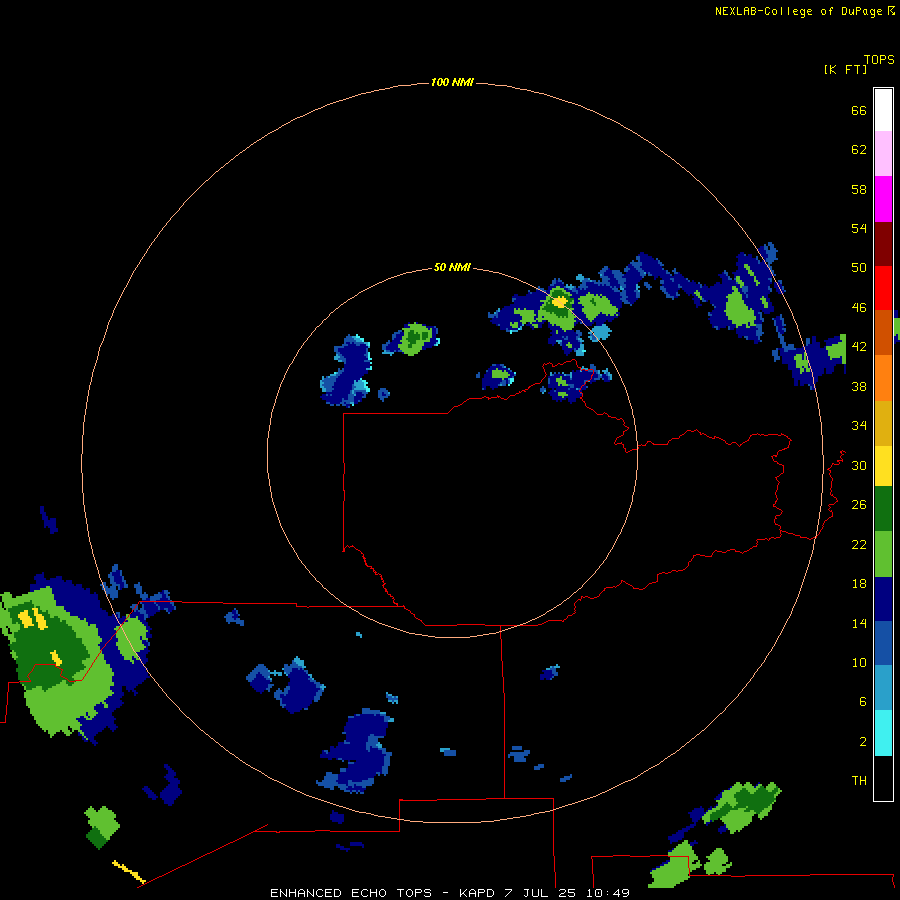Click the bright red legend swatch

pos(883,288)
